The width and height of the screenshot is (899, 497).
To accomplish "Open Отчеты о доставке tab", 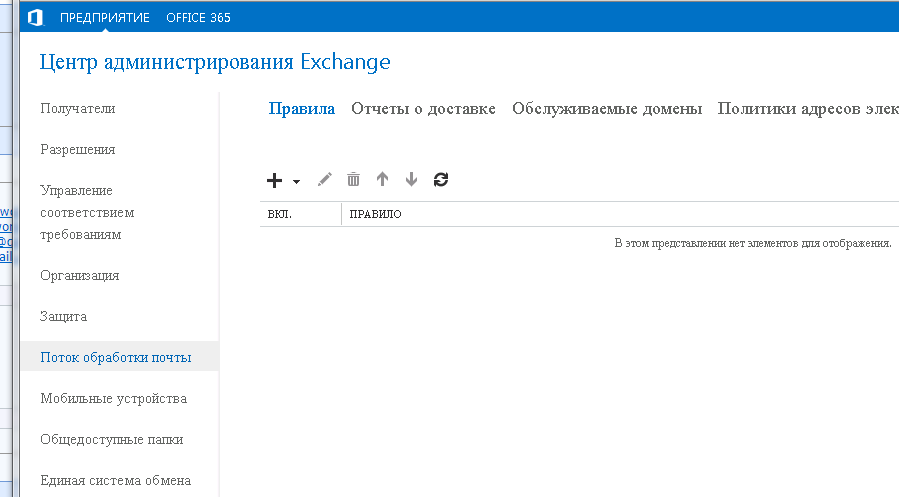I will tap(423, 109).
